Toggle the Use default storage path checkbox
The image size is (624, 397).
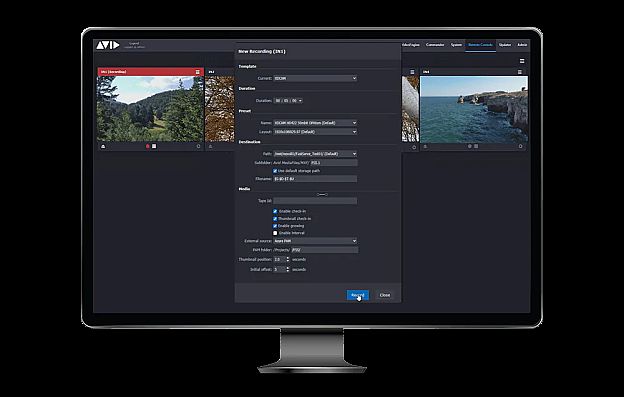pos(275,171)
